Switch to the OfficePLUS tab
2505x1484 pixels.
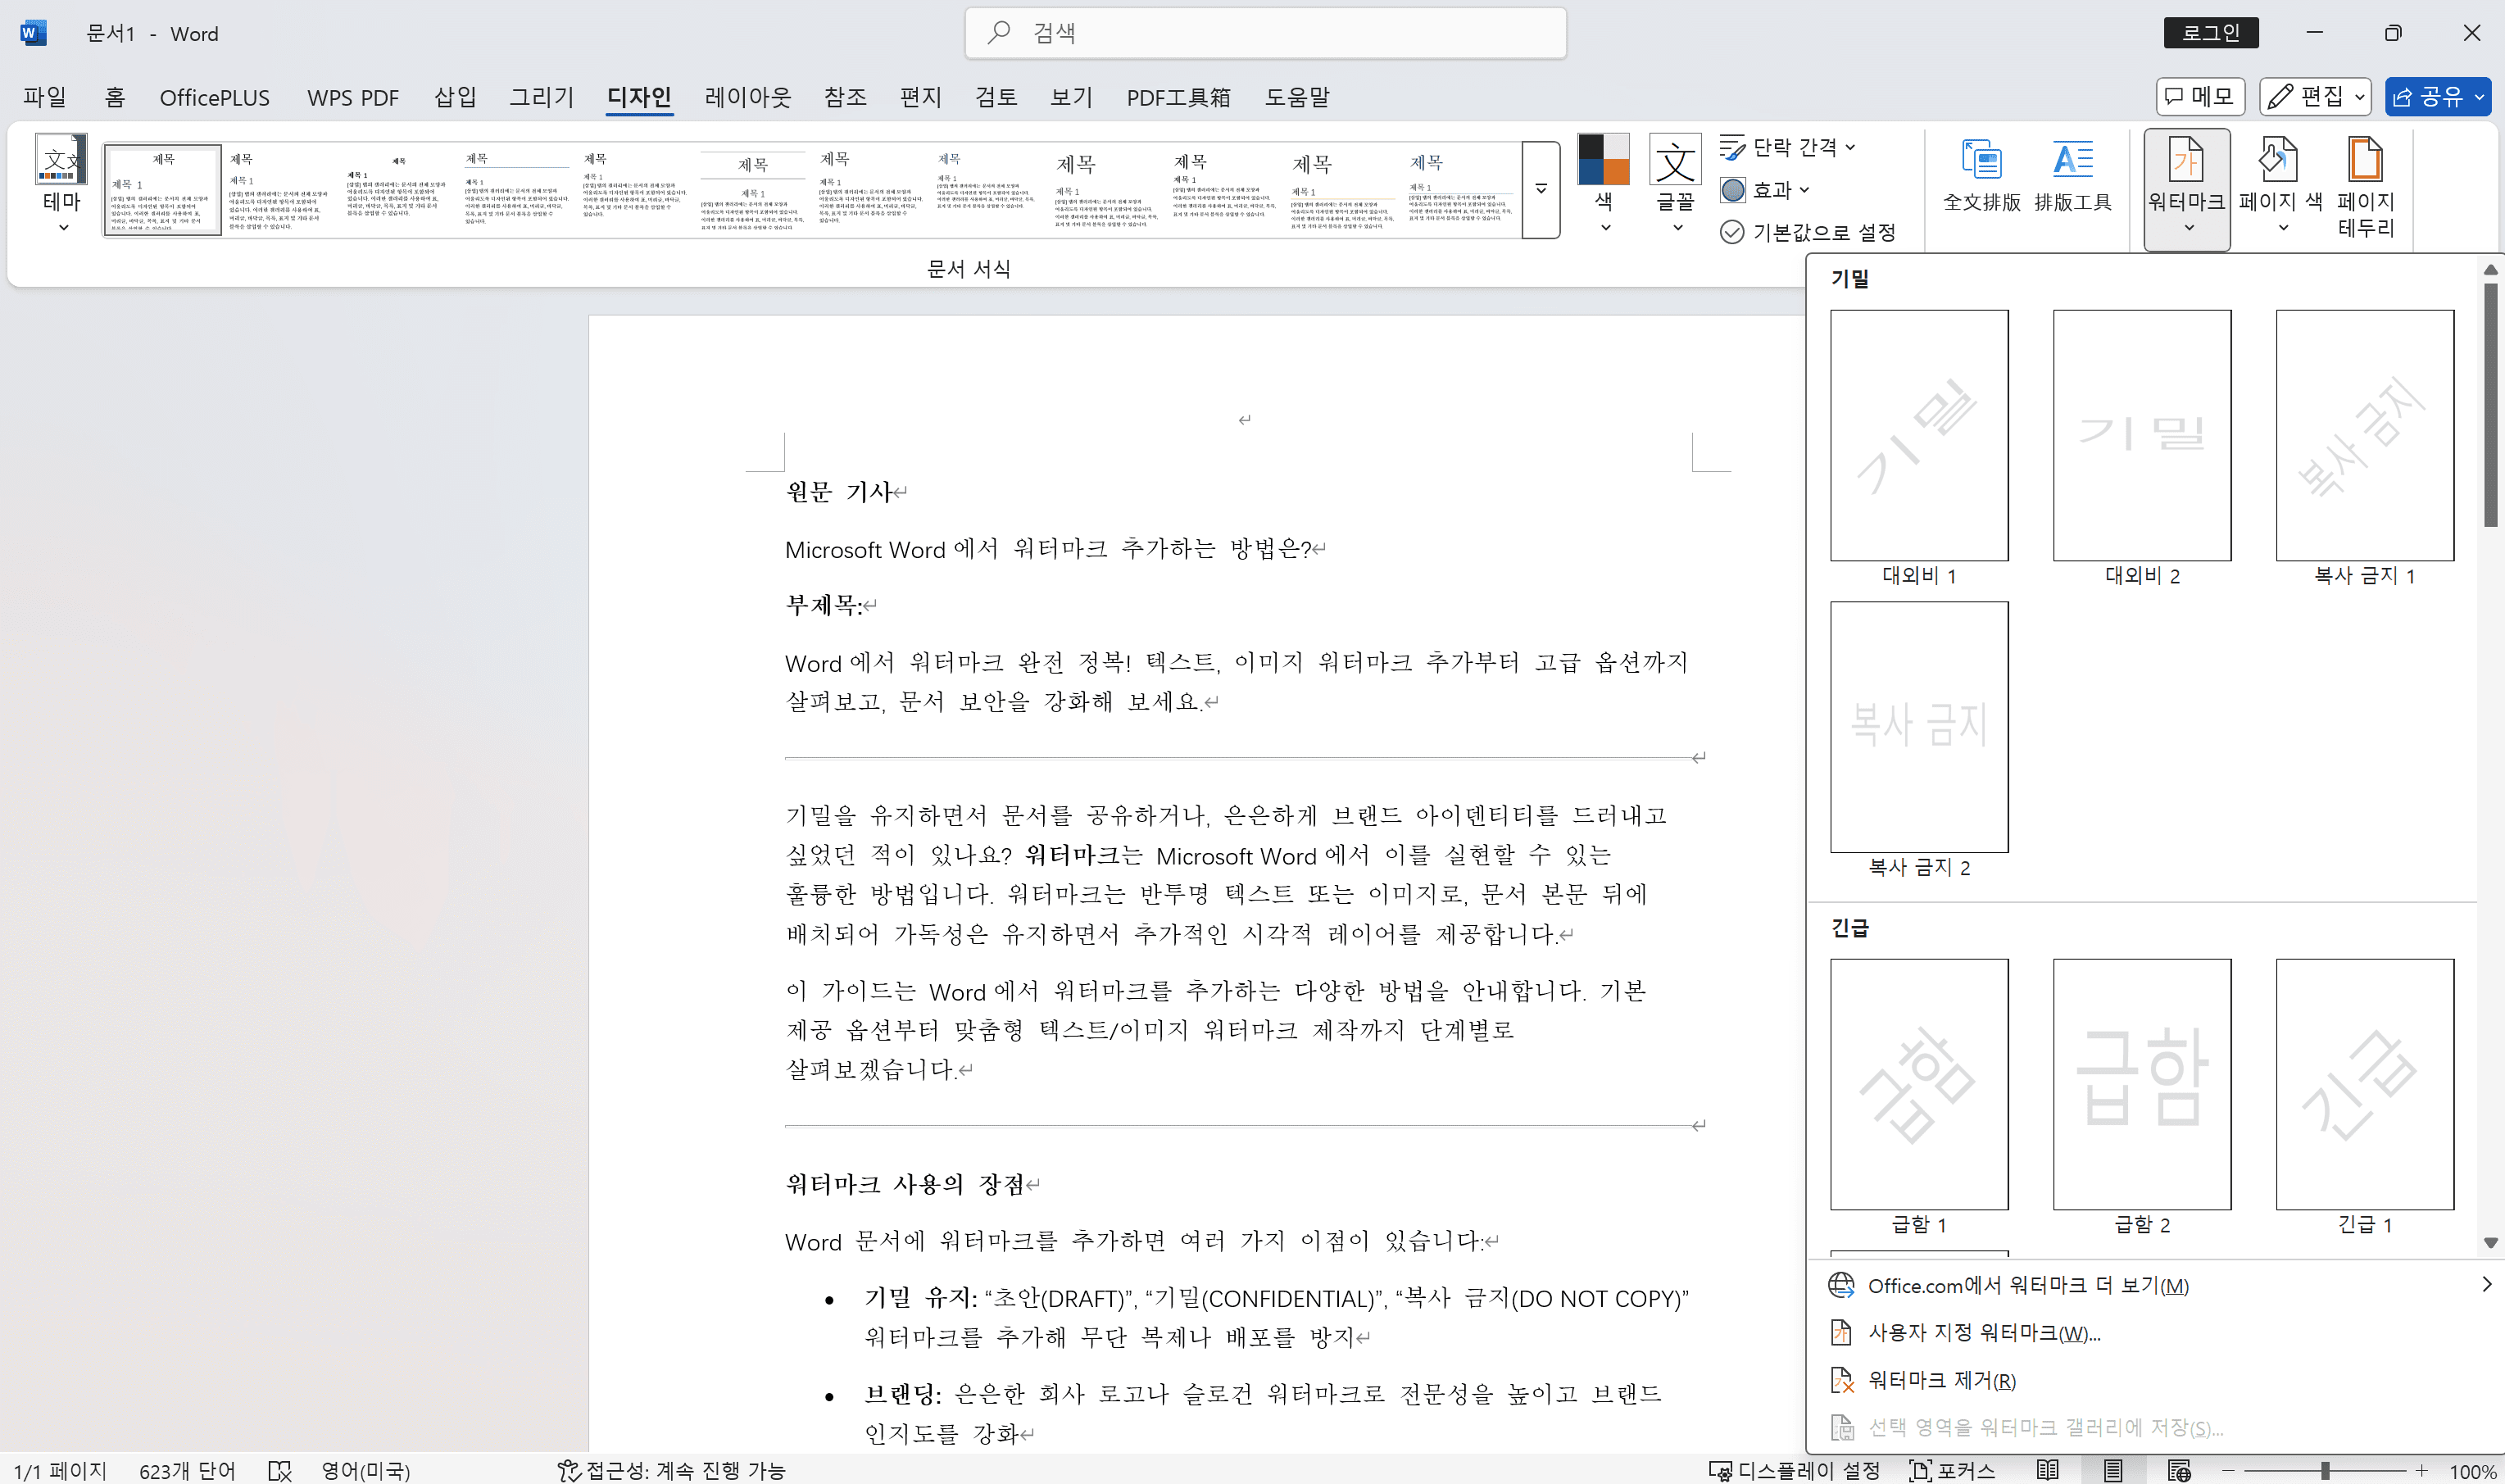pos(214,97)
